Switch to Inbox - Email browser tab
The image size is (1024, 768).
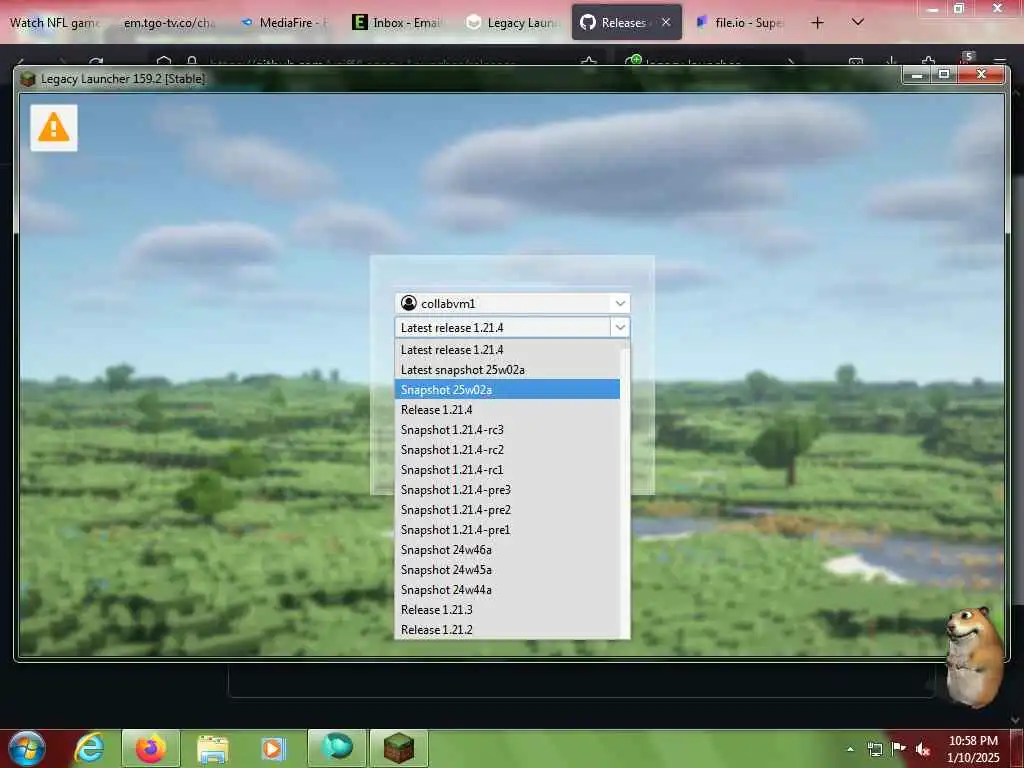(397, 23)
